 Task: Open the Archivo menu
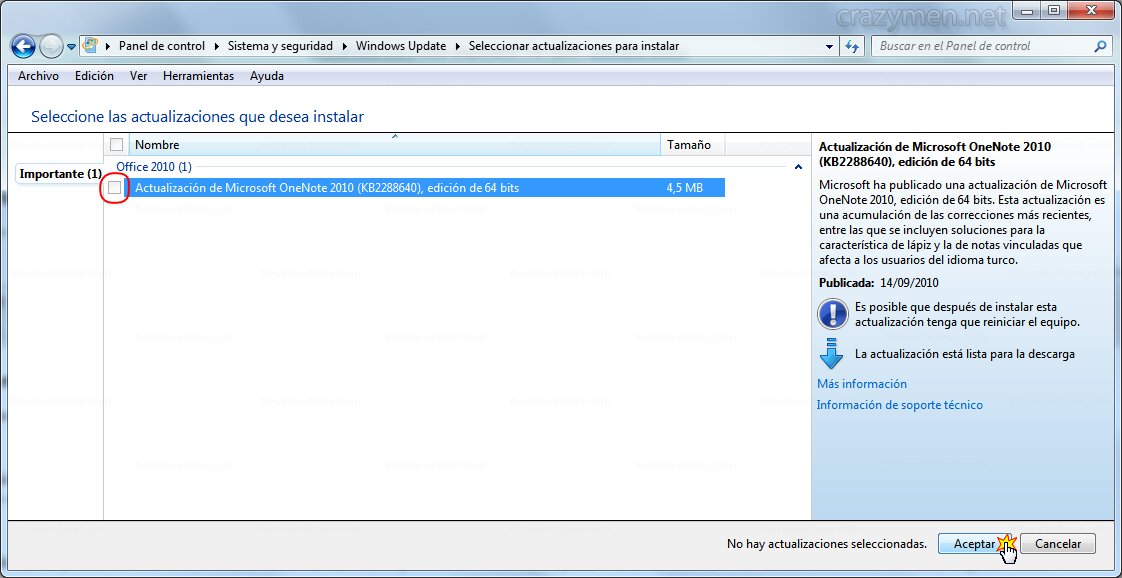pos(39,76)
